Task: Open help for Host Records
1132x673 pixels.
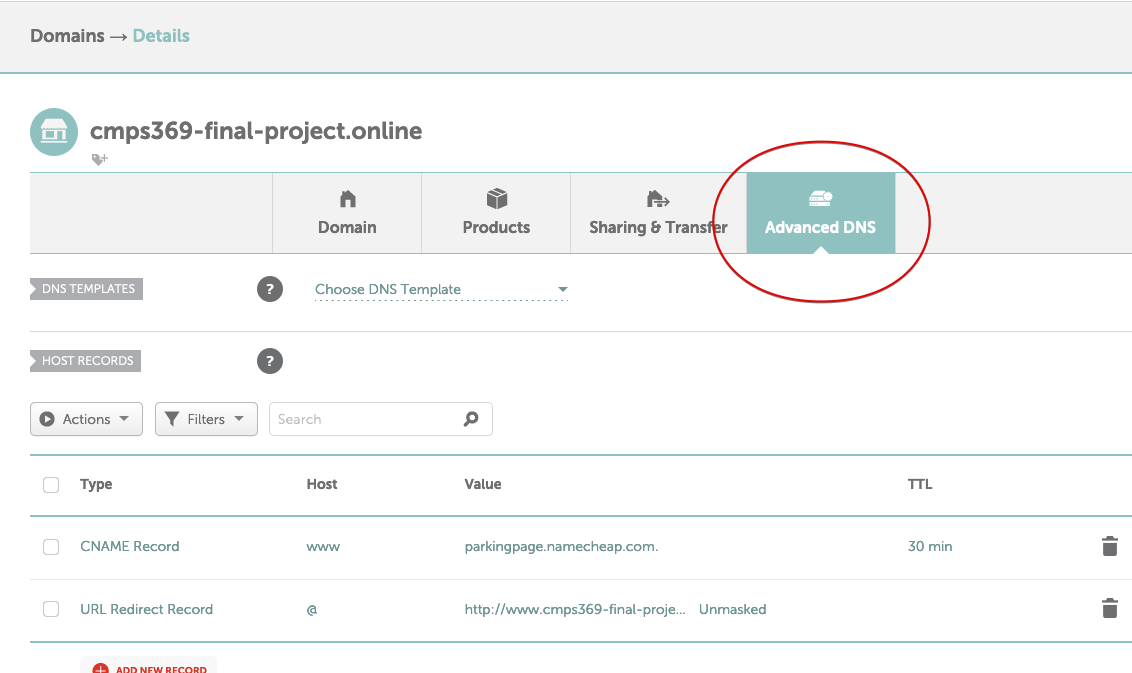Action: click(269, 361)
